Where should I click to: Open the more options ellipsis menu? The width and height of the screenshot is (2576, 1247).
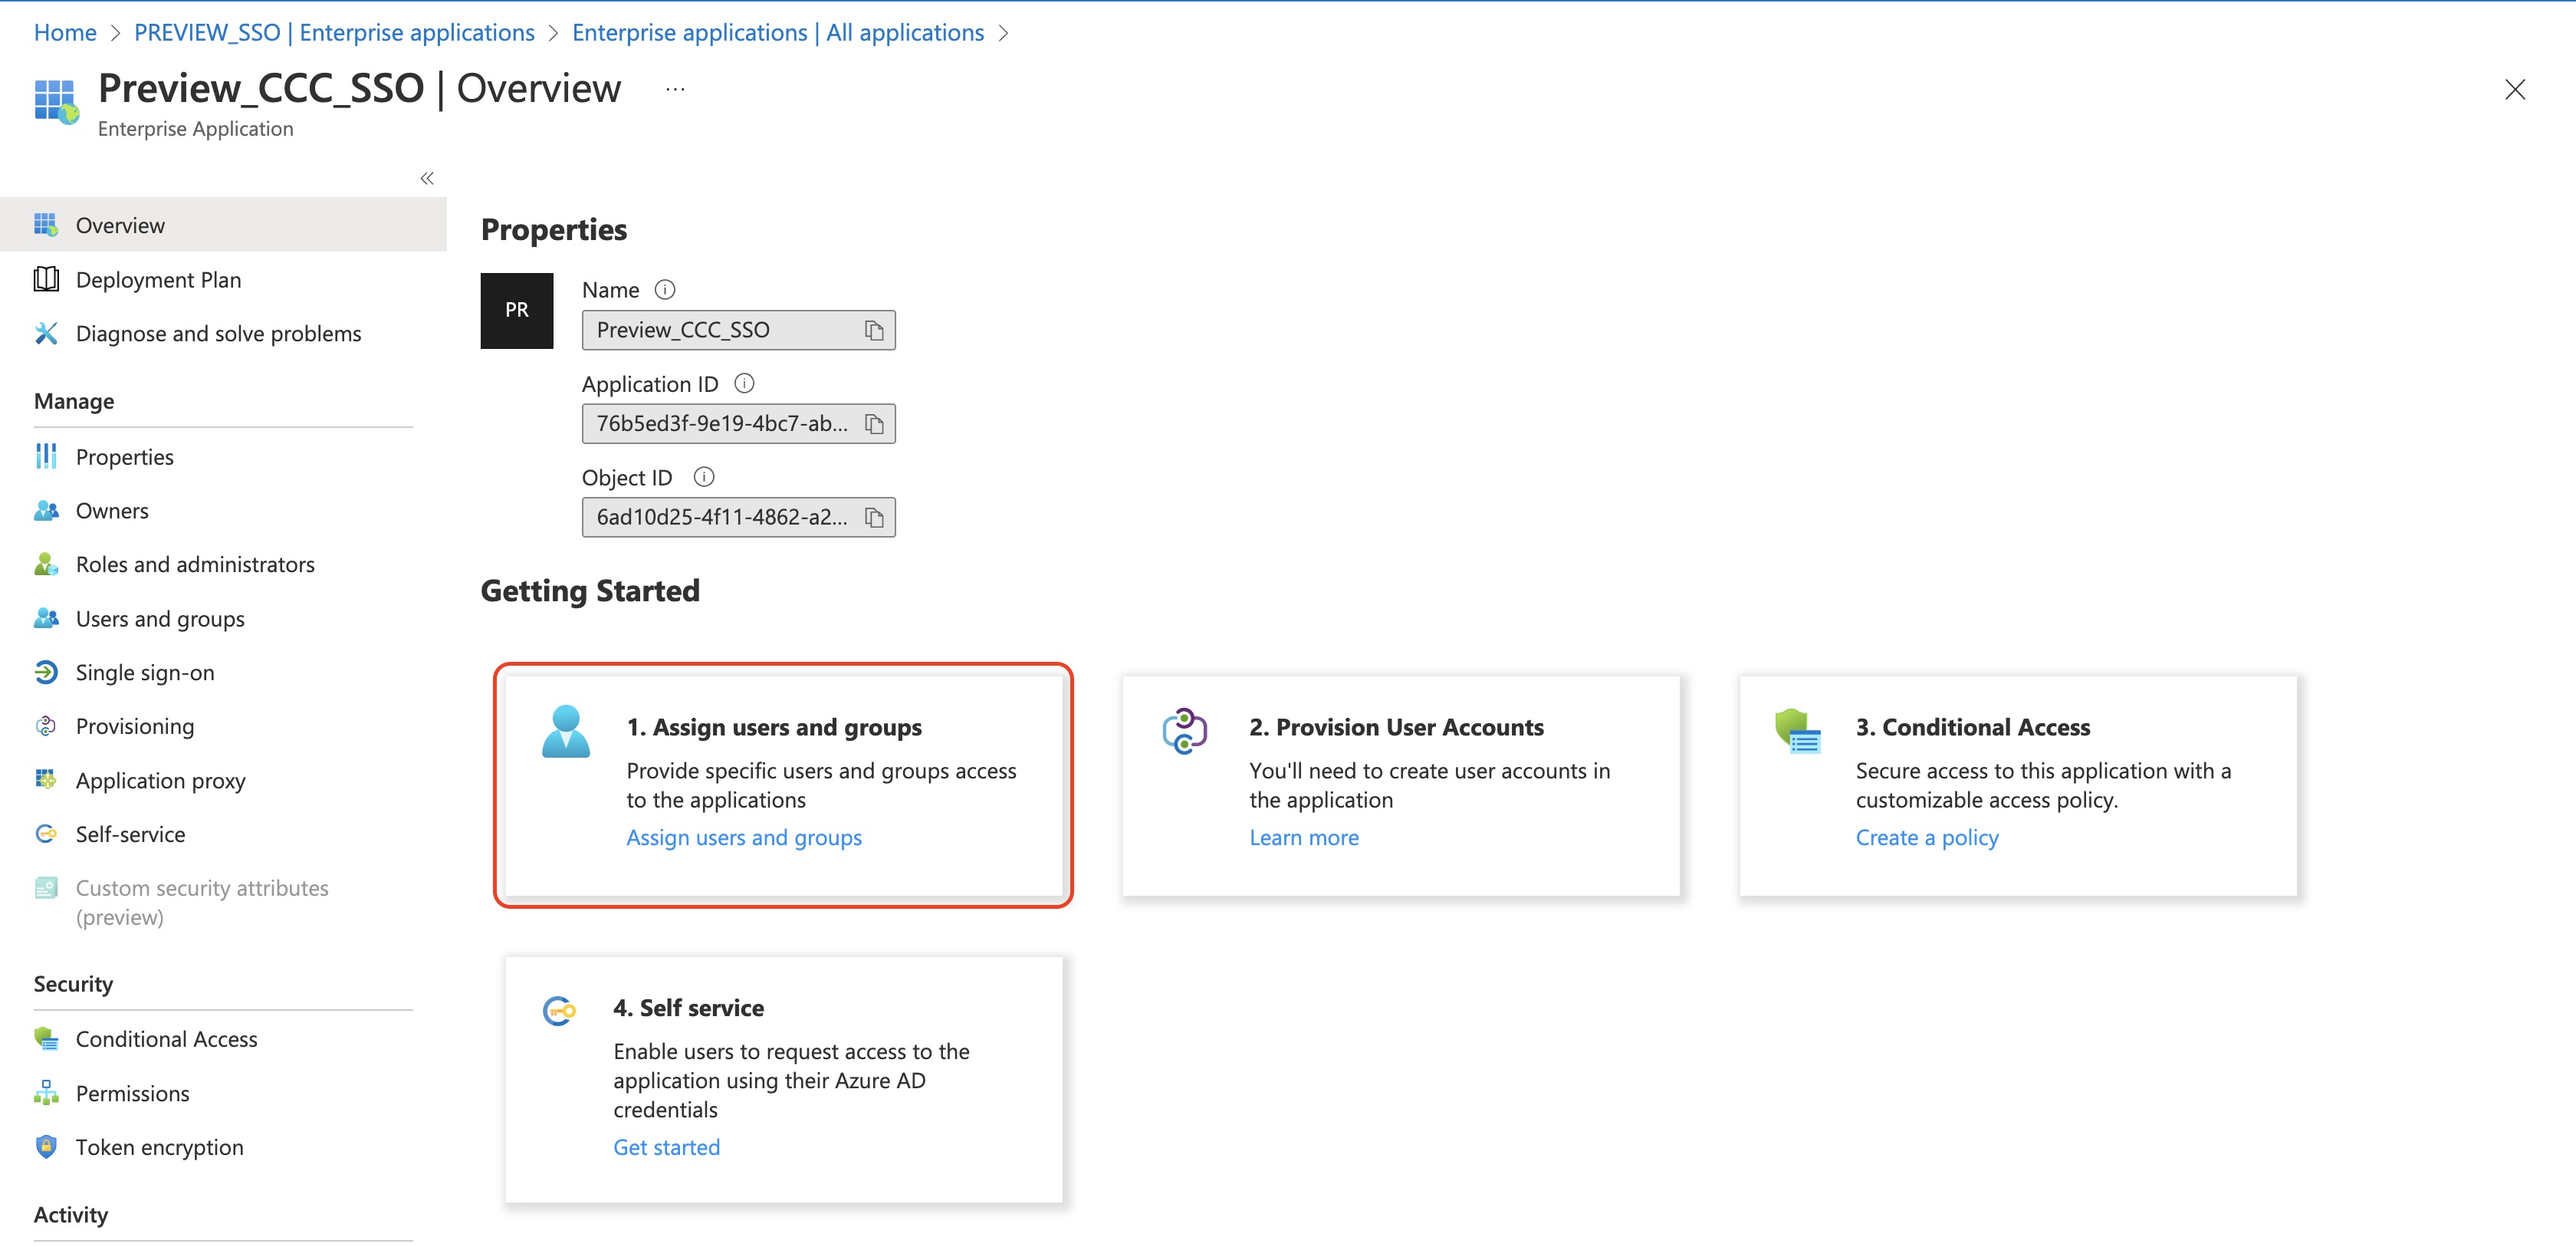coord(675,90)
